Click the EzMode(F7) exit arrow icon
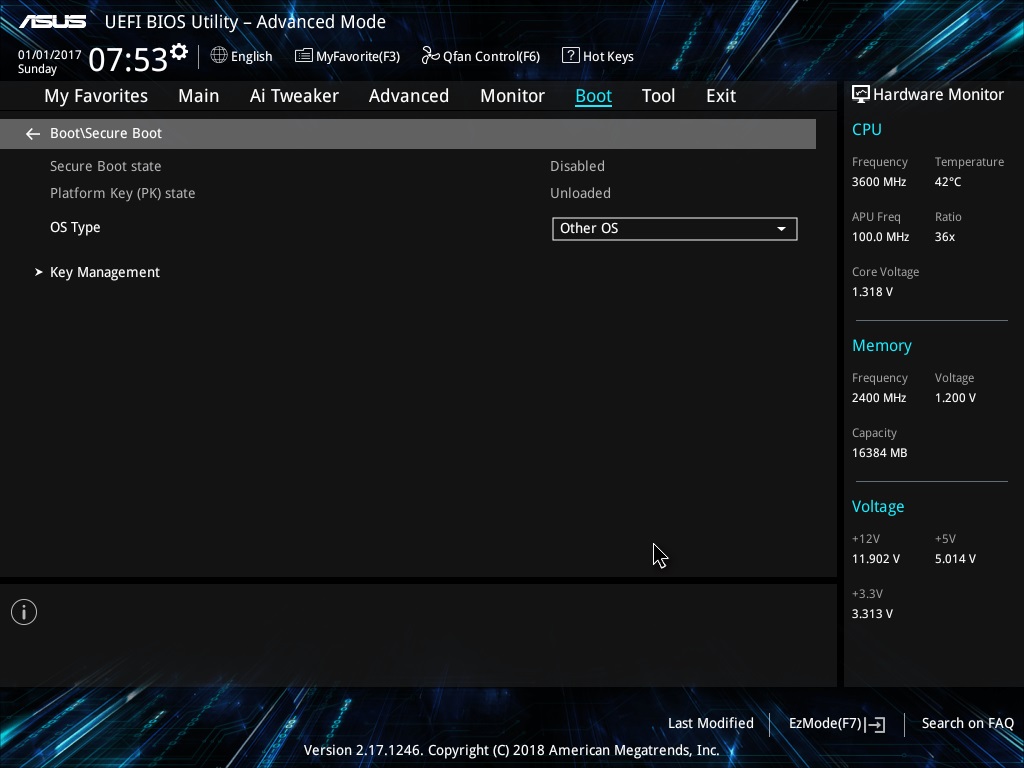 point(875,724)
